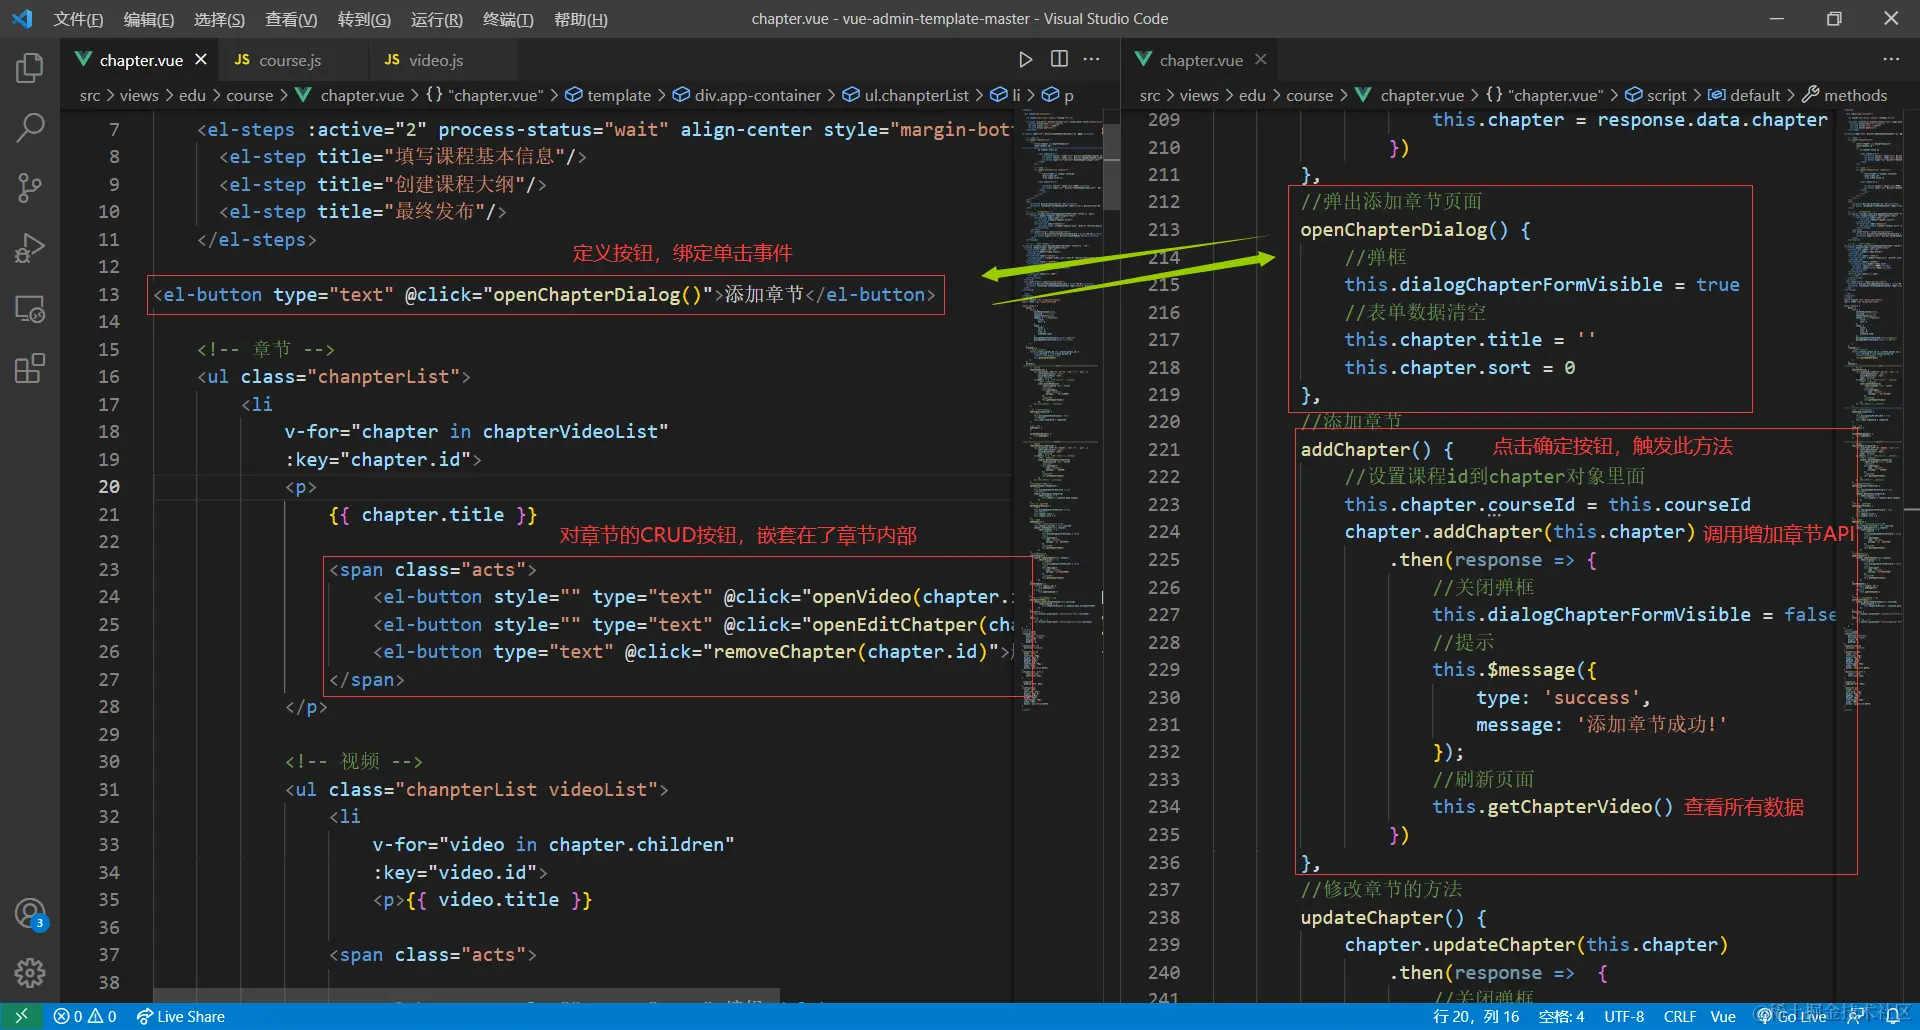Open the Explorer view in activity bar
Screen dimensions: 1920x1030
(30, 68)
